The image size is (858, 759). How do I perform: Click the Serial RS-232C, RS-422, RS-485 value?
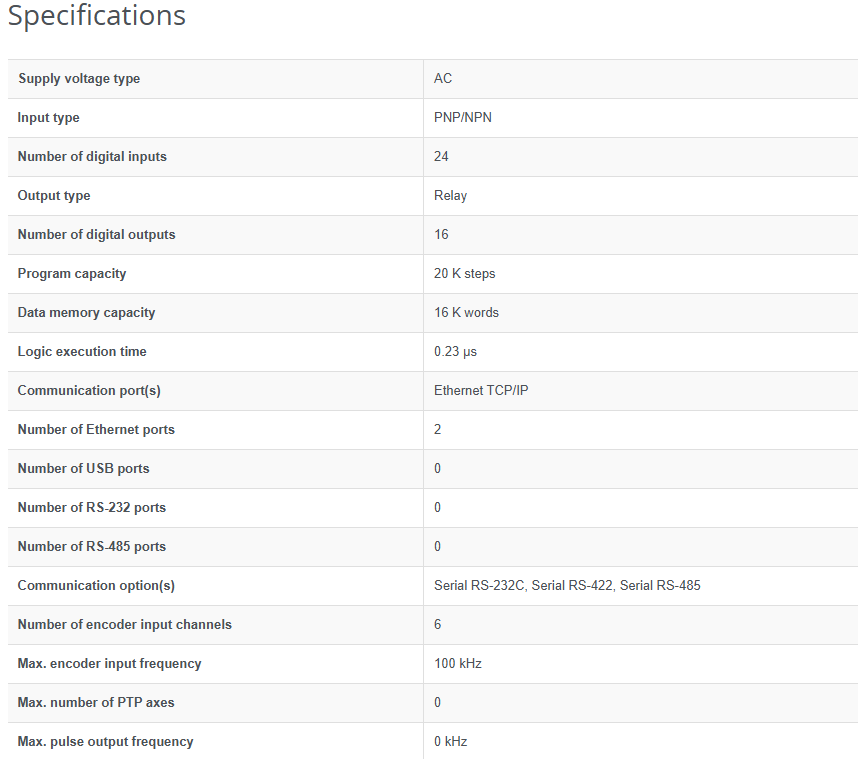click(x=567, y=586)
